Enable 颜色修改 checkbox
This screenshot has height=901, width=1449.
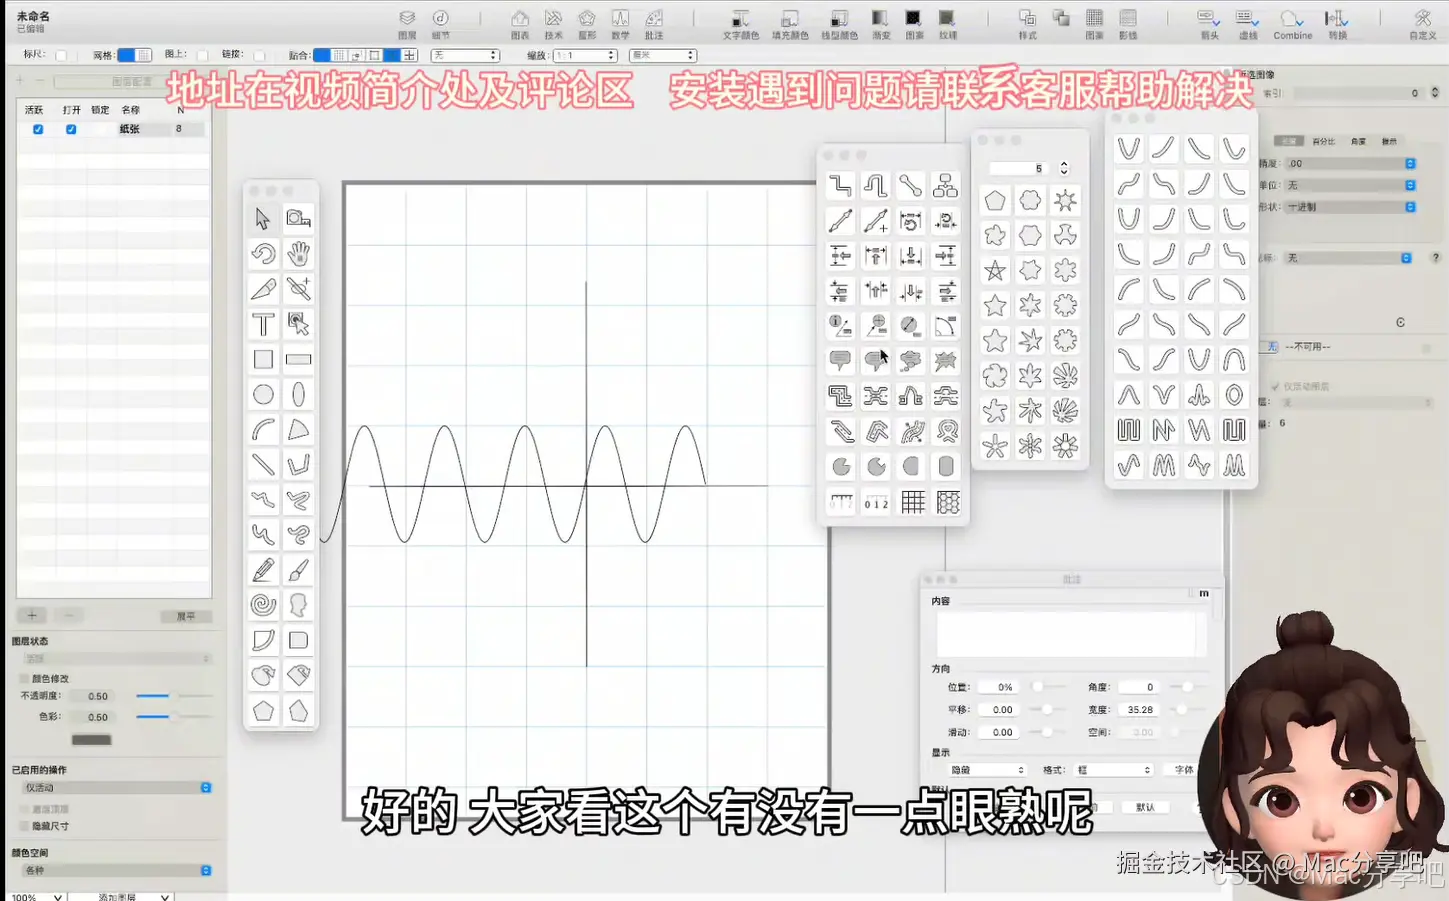point(25,678)
